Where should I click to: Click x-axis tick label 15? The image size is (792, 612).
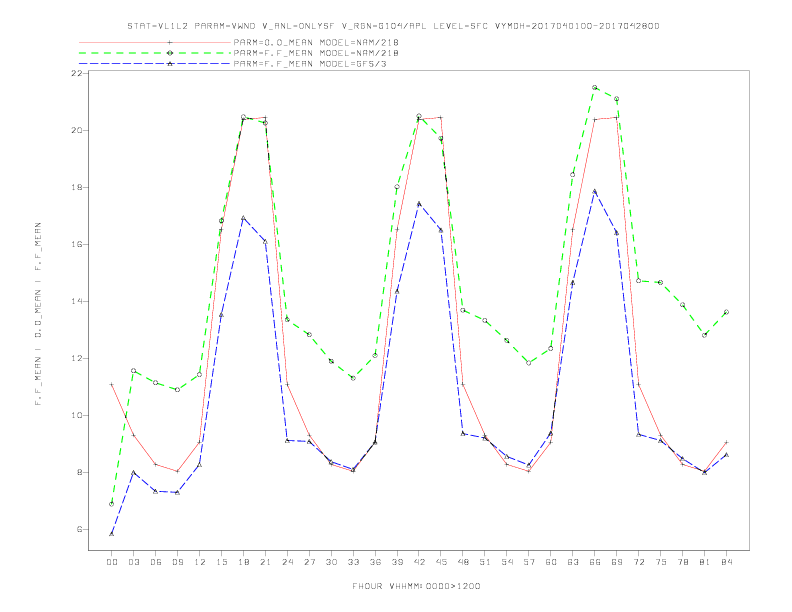point(221,562)
